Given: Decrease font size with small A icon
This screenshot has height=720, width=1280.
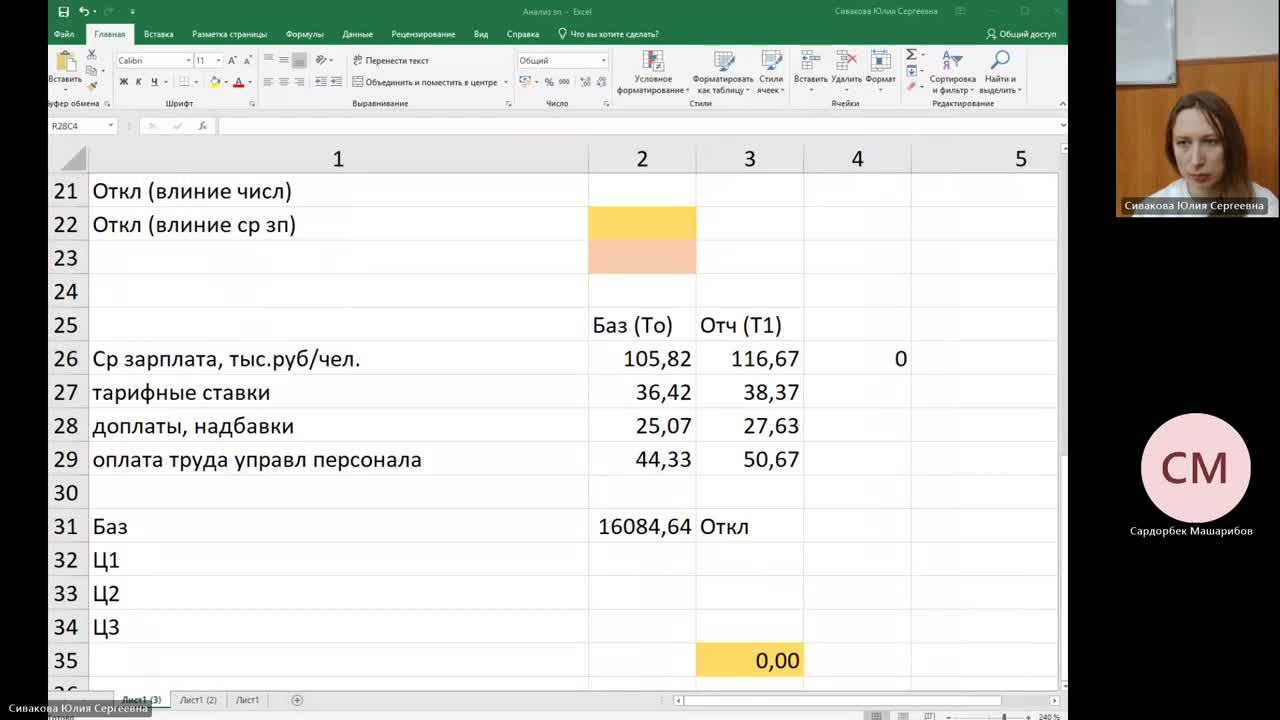Looking at the screenshot, I should [247, 60].
